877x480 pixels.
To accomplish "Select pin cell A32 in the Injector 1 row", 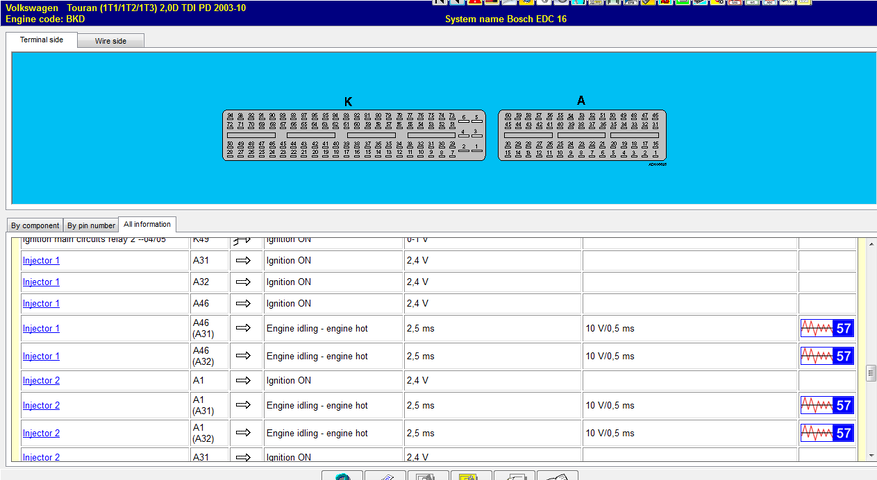I will pyautogui.click(x=210, y=282).
